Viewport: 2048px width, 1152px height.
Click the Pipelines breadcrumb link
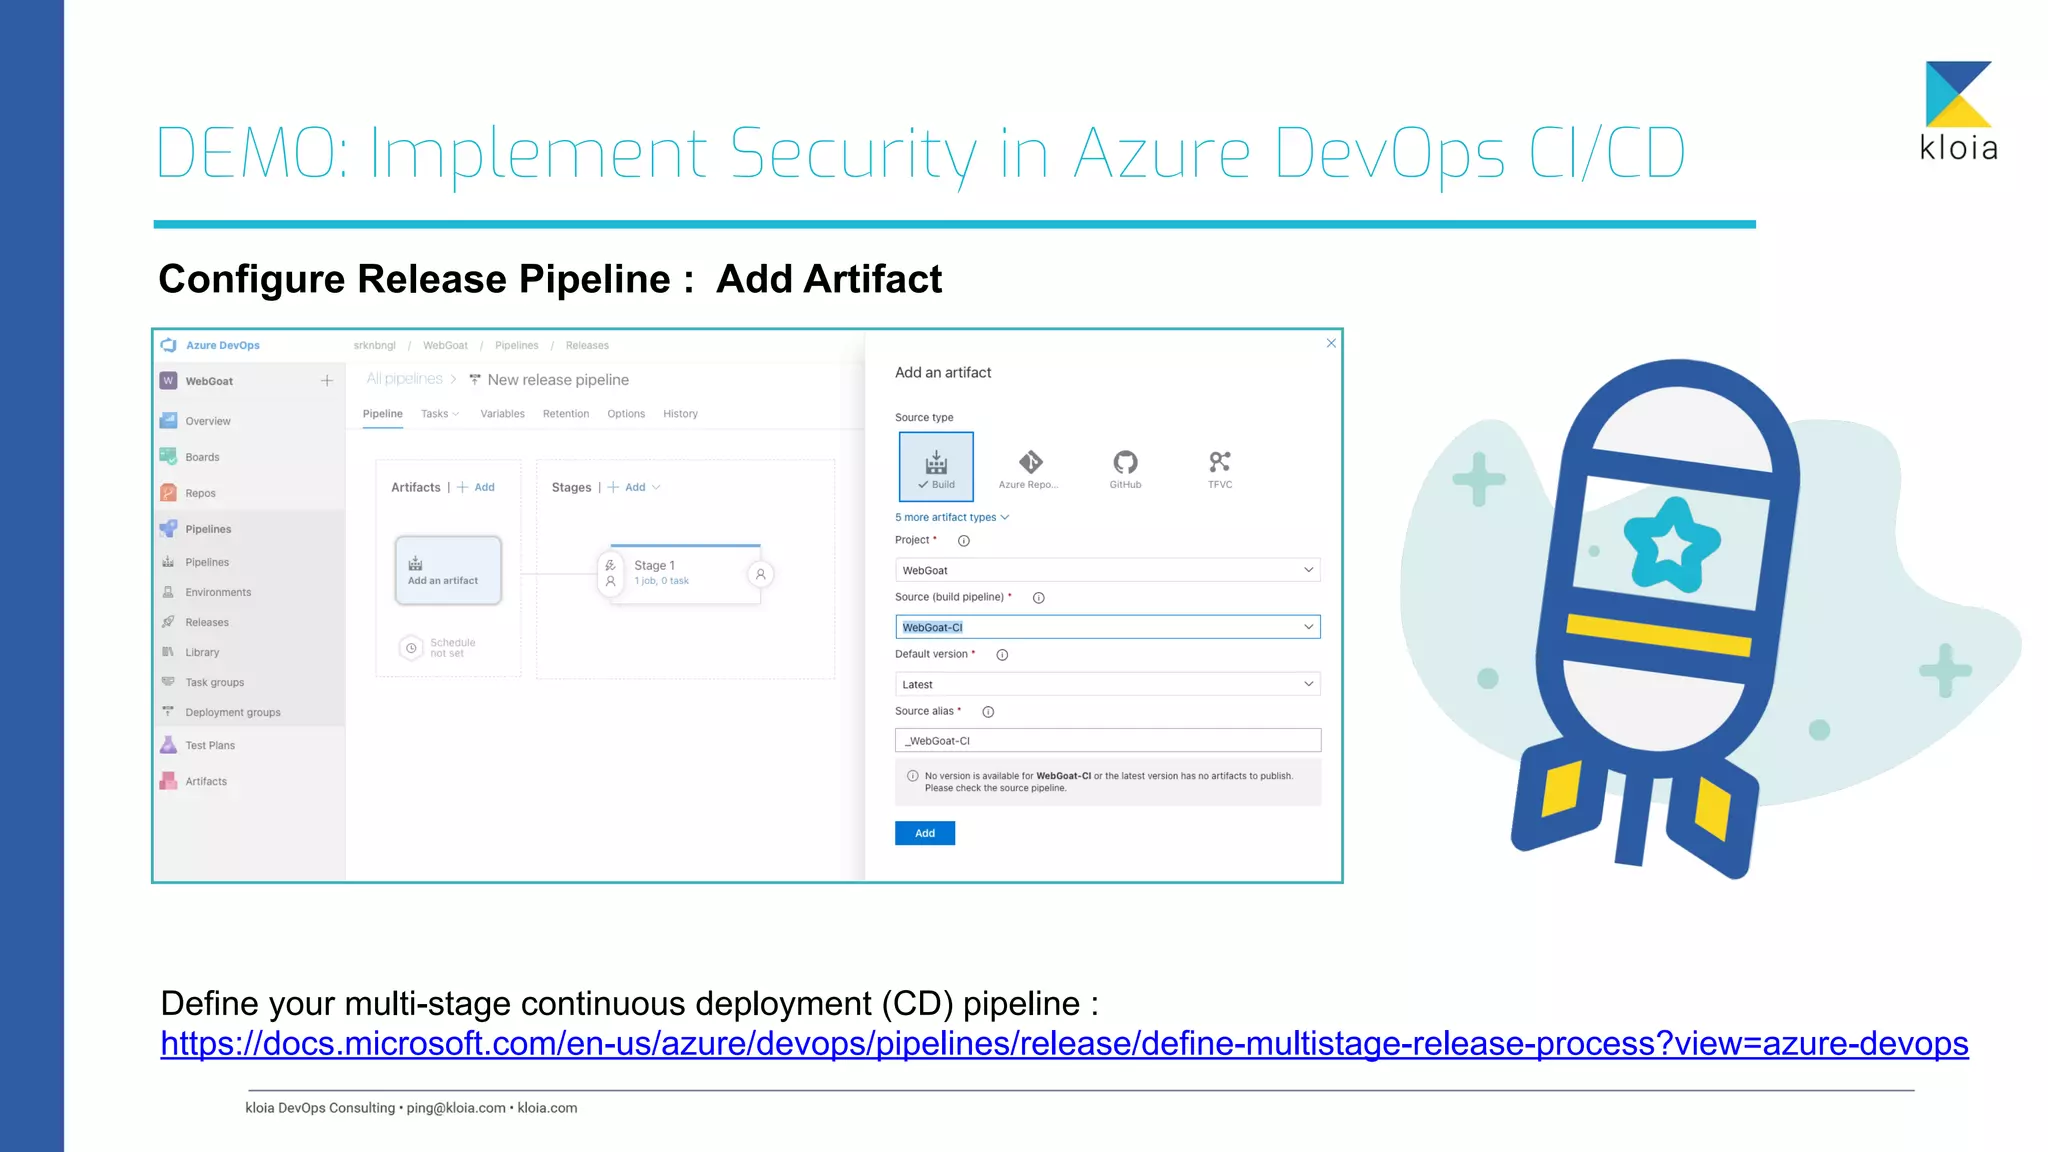(516, 345)
